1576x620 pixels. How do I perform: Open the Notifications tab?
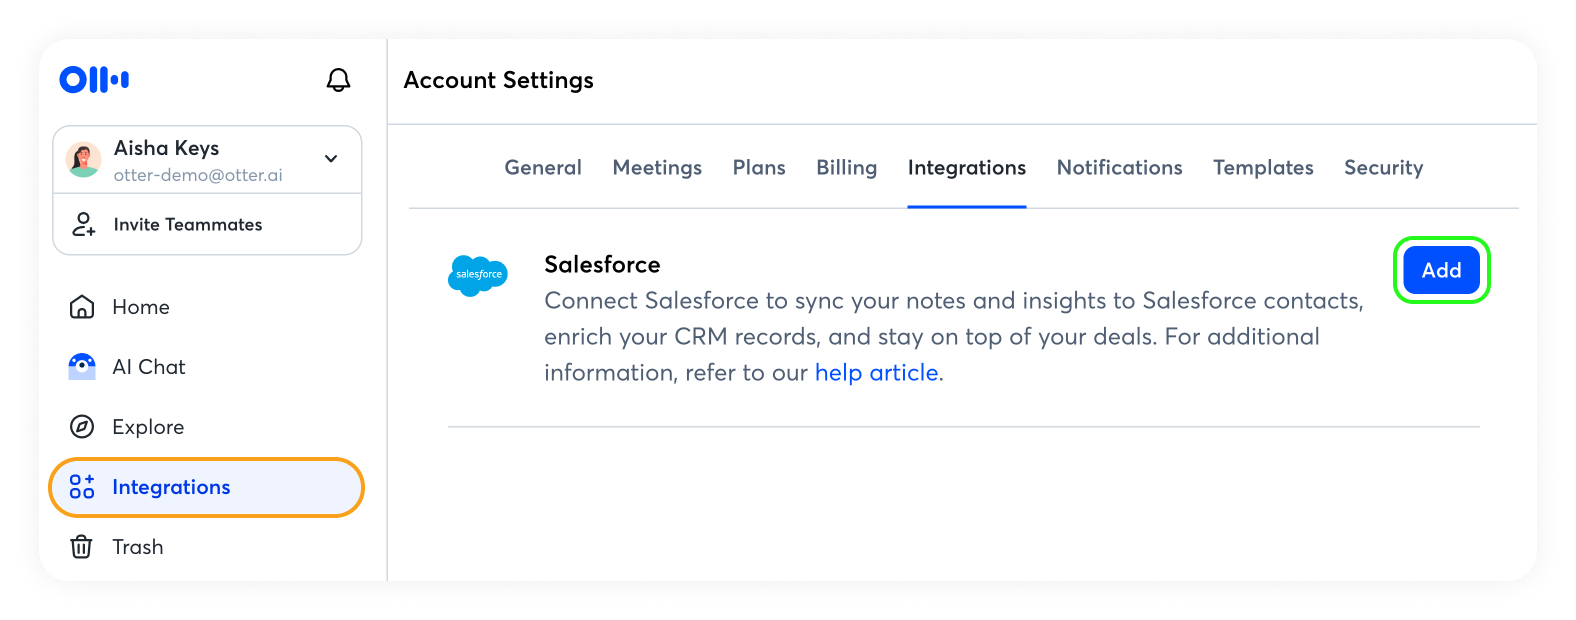pos(1120,168)
